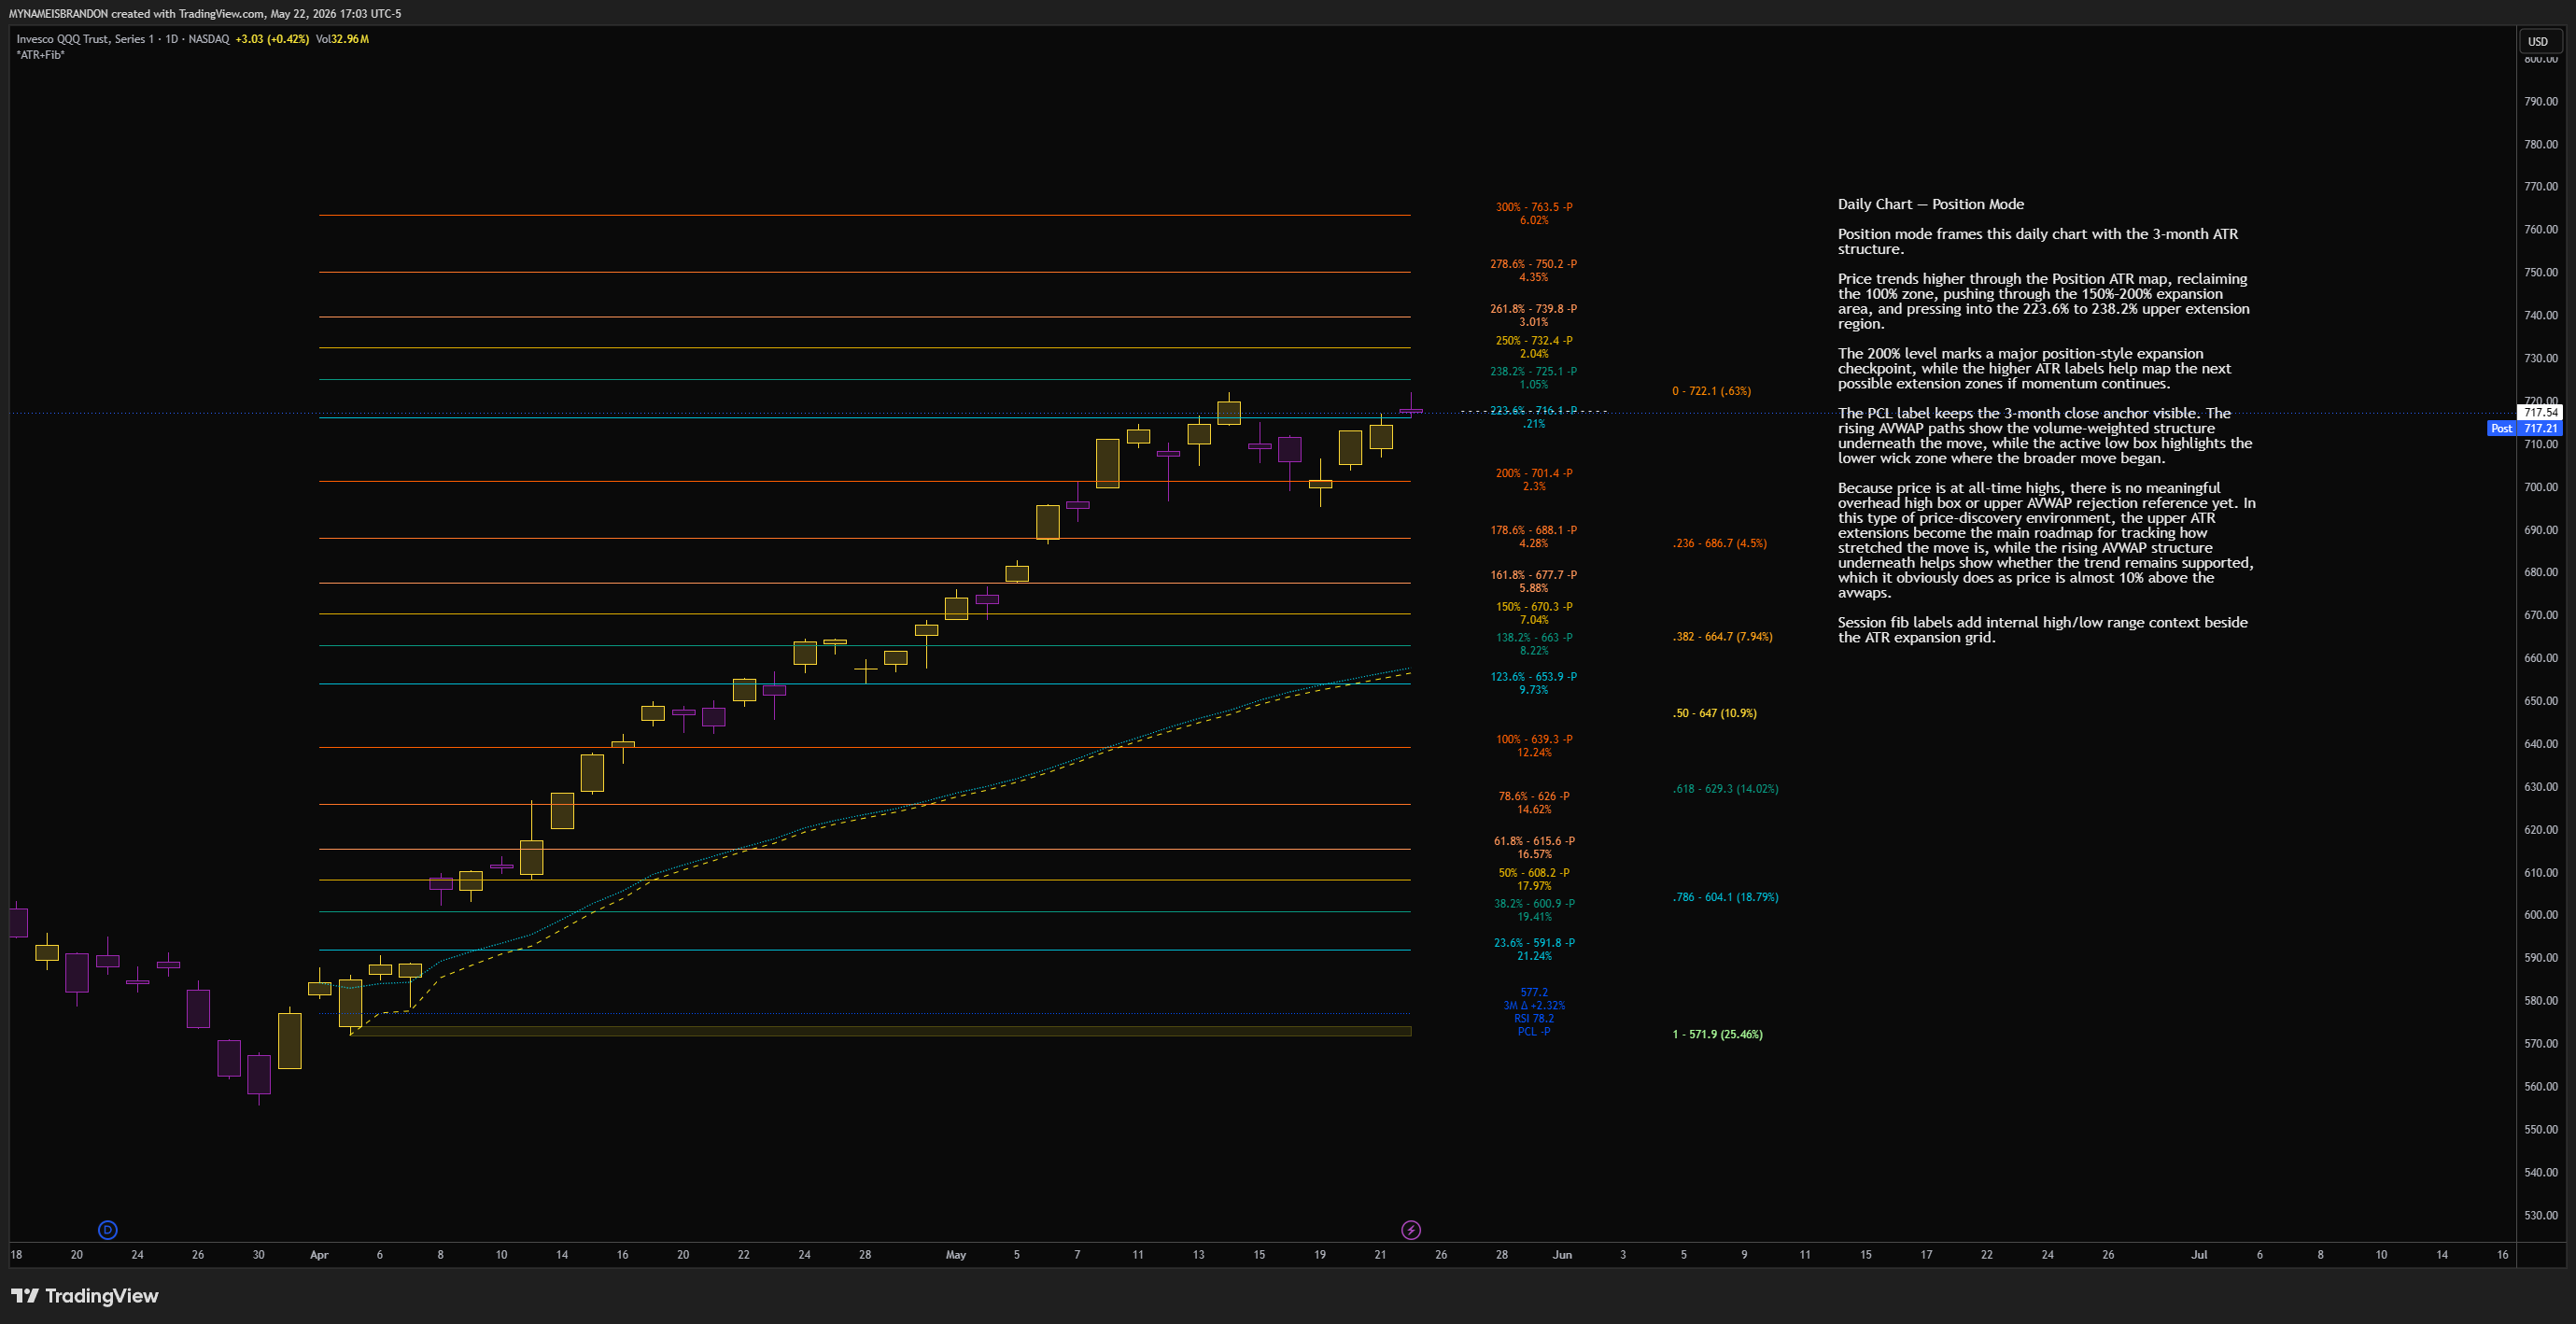Select the '123.6% - 653.9 -P' level label

[1533, 677]
